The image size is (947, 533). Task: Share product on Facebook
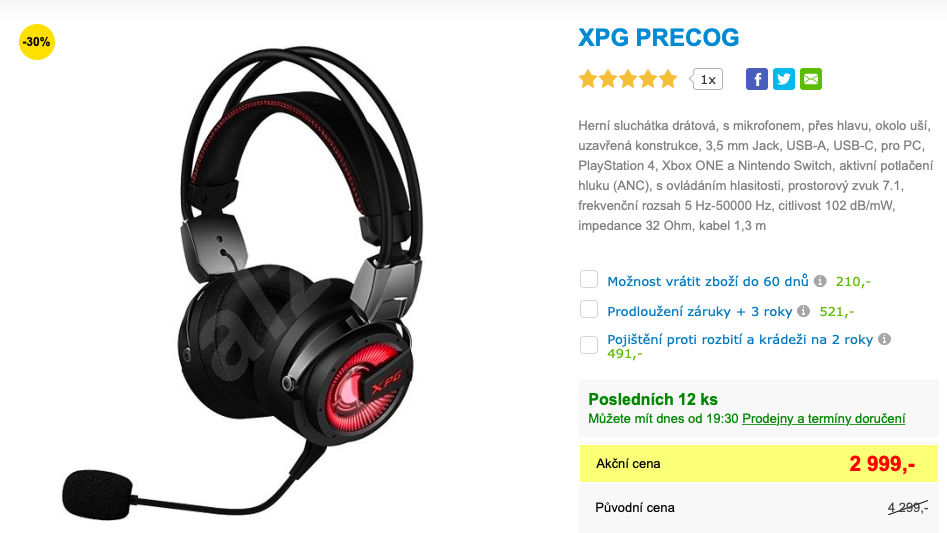757,79
